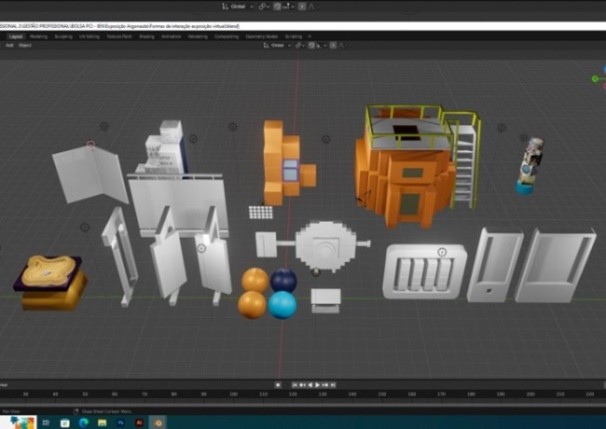Image resolution: width=606 pixels, height=429 pixels.
Task: Open the Object menu in viewport header
Action: pyautogui.click(x=25, y=45)
